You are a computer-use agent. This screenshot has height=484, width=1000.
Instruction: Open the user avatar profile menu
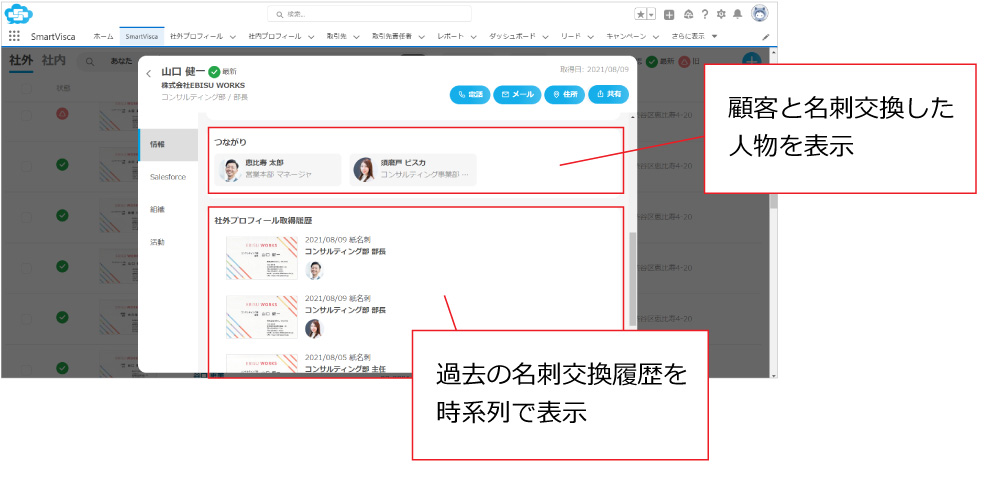tap(759, 13)
